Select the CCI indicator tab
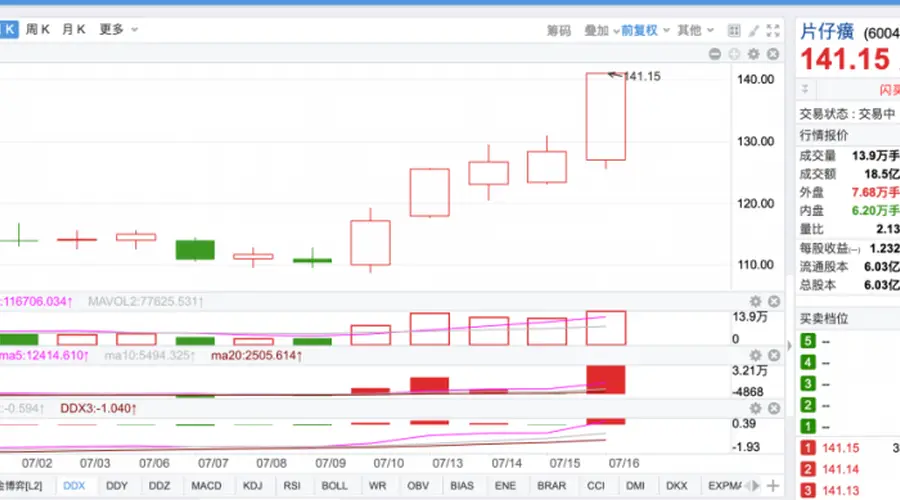This screenshot has width=900, height=500. [596, 486]
